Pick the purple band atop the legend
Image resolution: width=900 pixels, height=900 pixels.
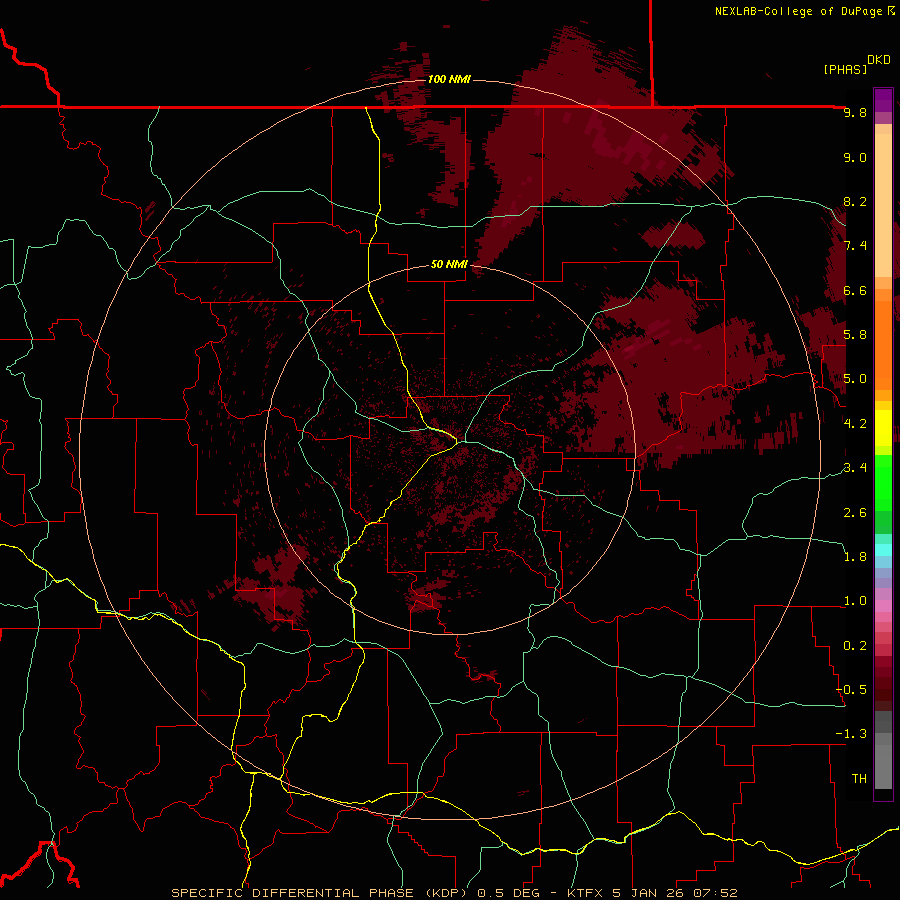coord(883,100)
